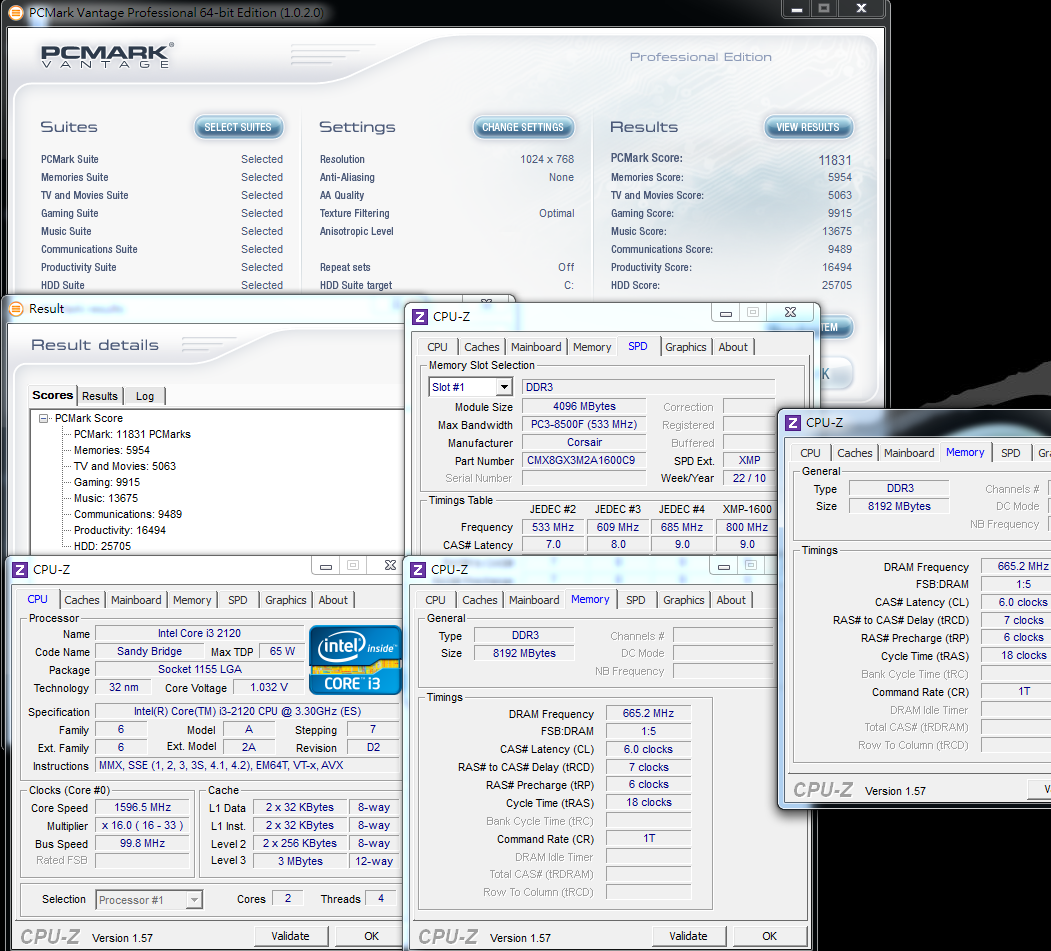The height and width of the screenshot is (951, 1051).
Task: Select 'HDD: 25705' tree row
Action: click(103, 546)
